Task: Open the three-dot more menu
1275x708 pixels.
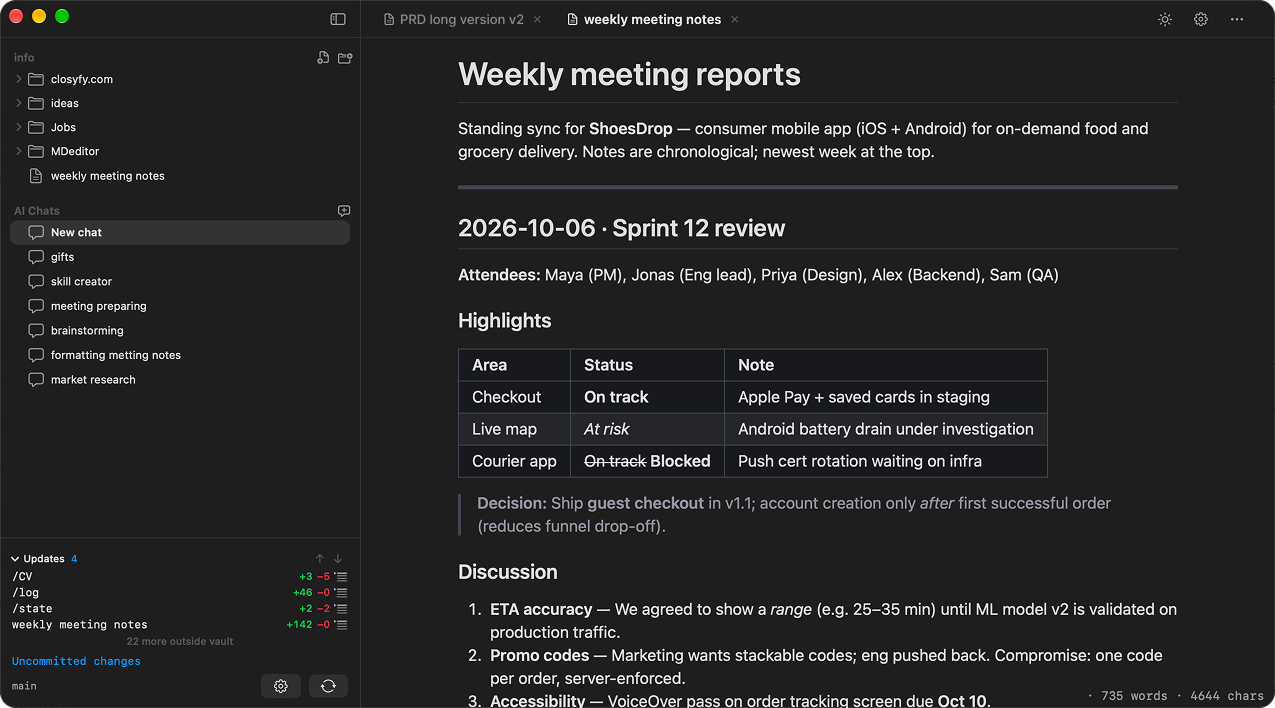Action: pos(1237,19)
